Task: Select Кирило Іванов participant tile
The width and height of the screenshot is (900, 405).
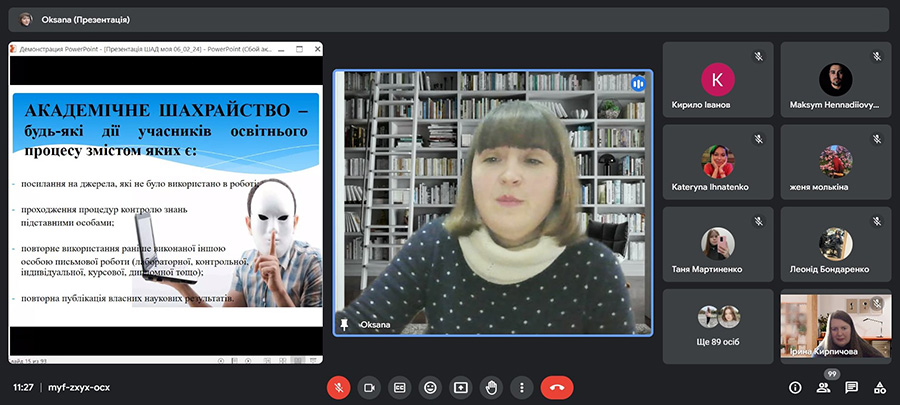Action: pyautogui.click(x=718, y=80)
